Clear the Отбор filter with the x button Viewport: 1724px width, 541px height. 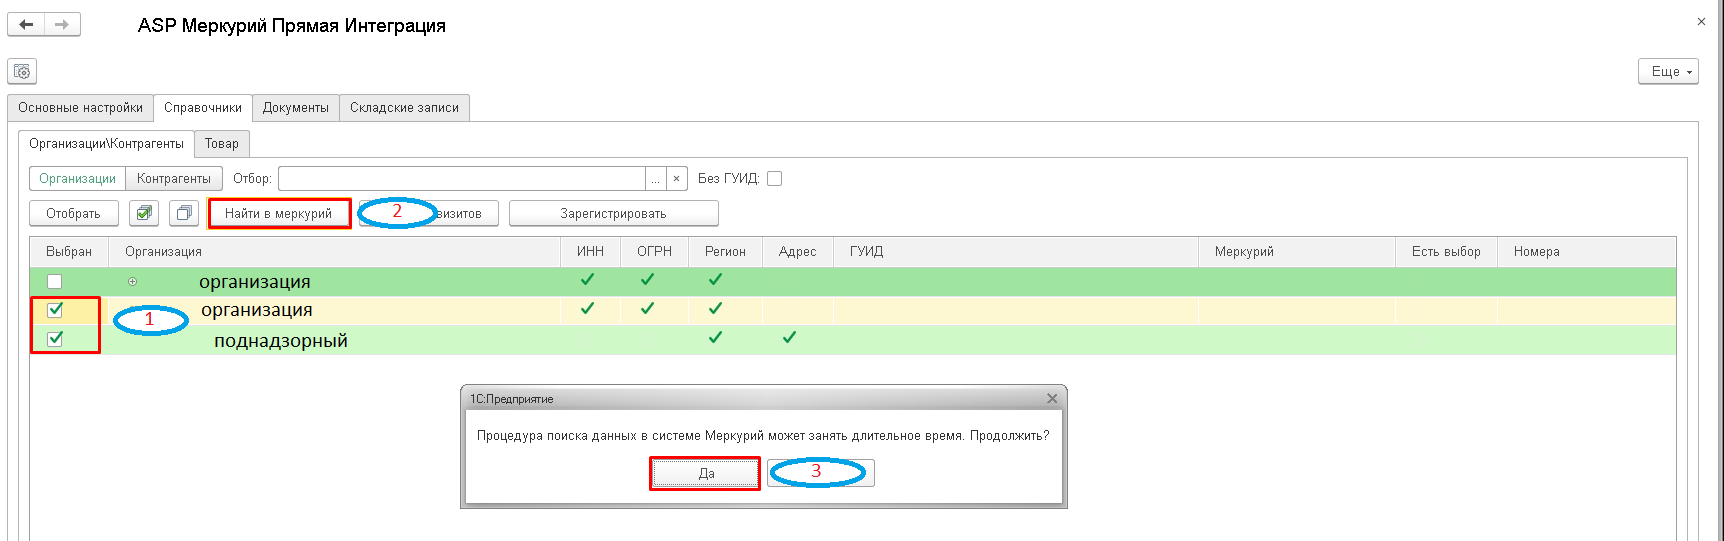pos(677,178)
